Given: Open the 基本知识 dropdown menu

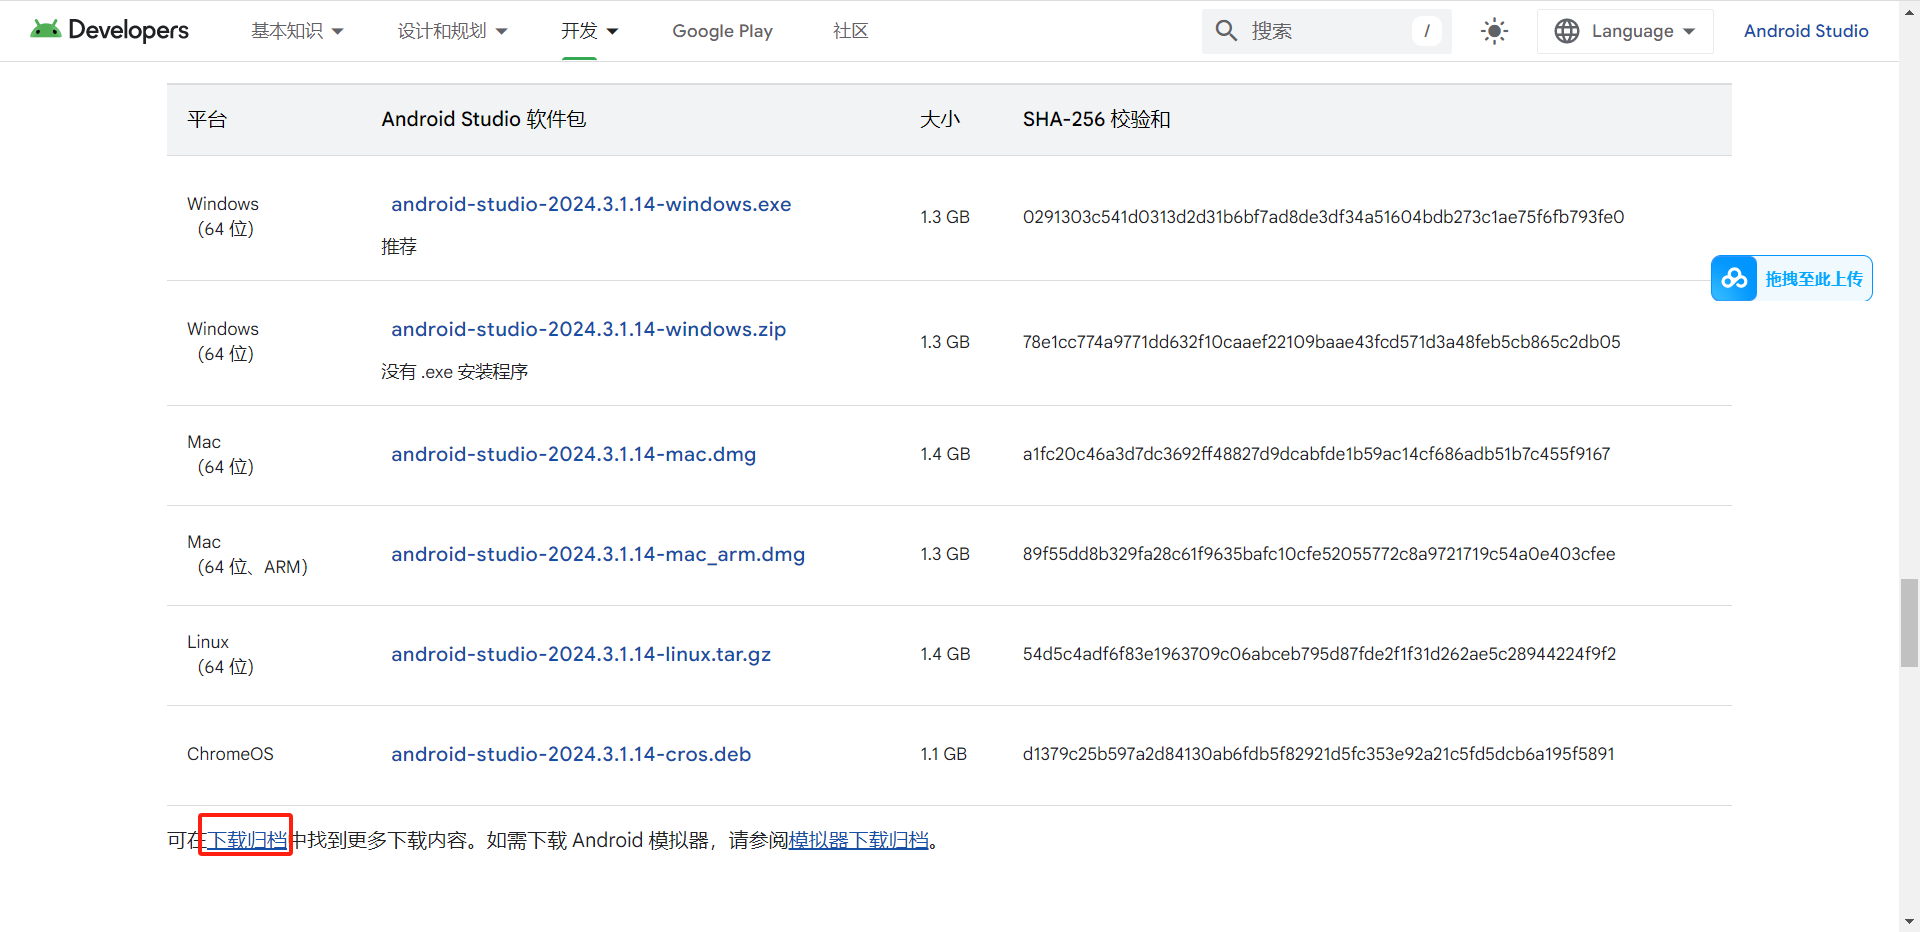Looking at the screenshot, I should [297, 31].
